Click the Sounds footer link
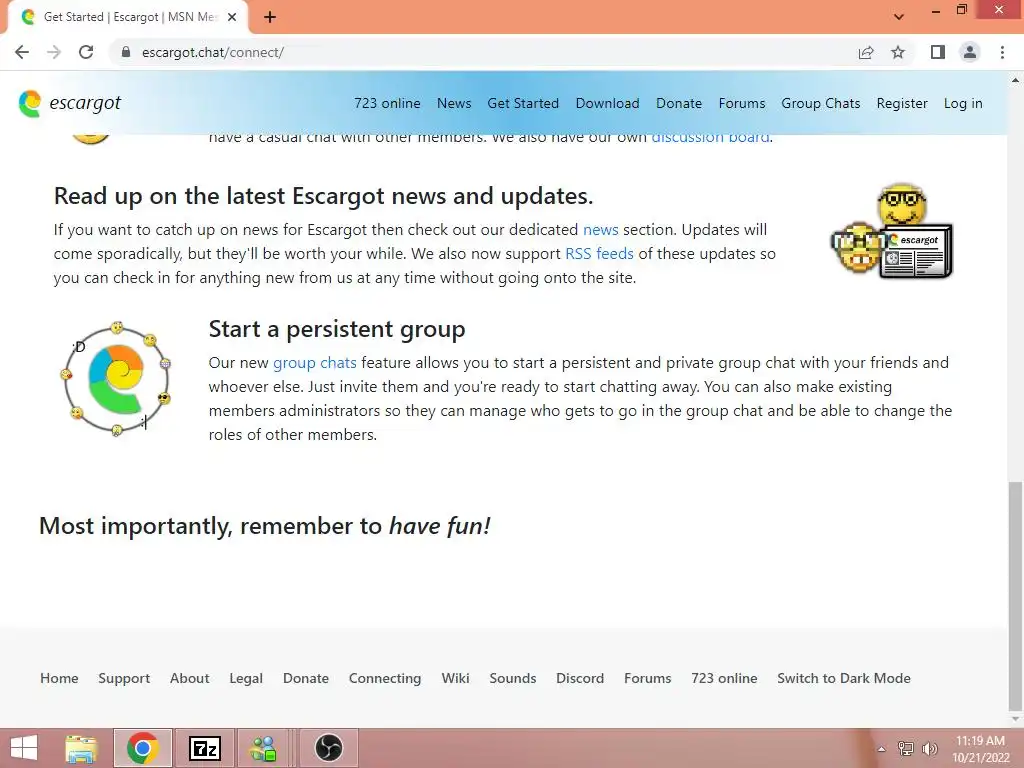This screenshot has width=1024, height=768. coord(513,678)
